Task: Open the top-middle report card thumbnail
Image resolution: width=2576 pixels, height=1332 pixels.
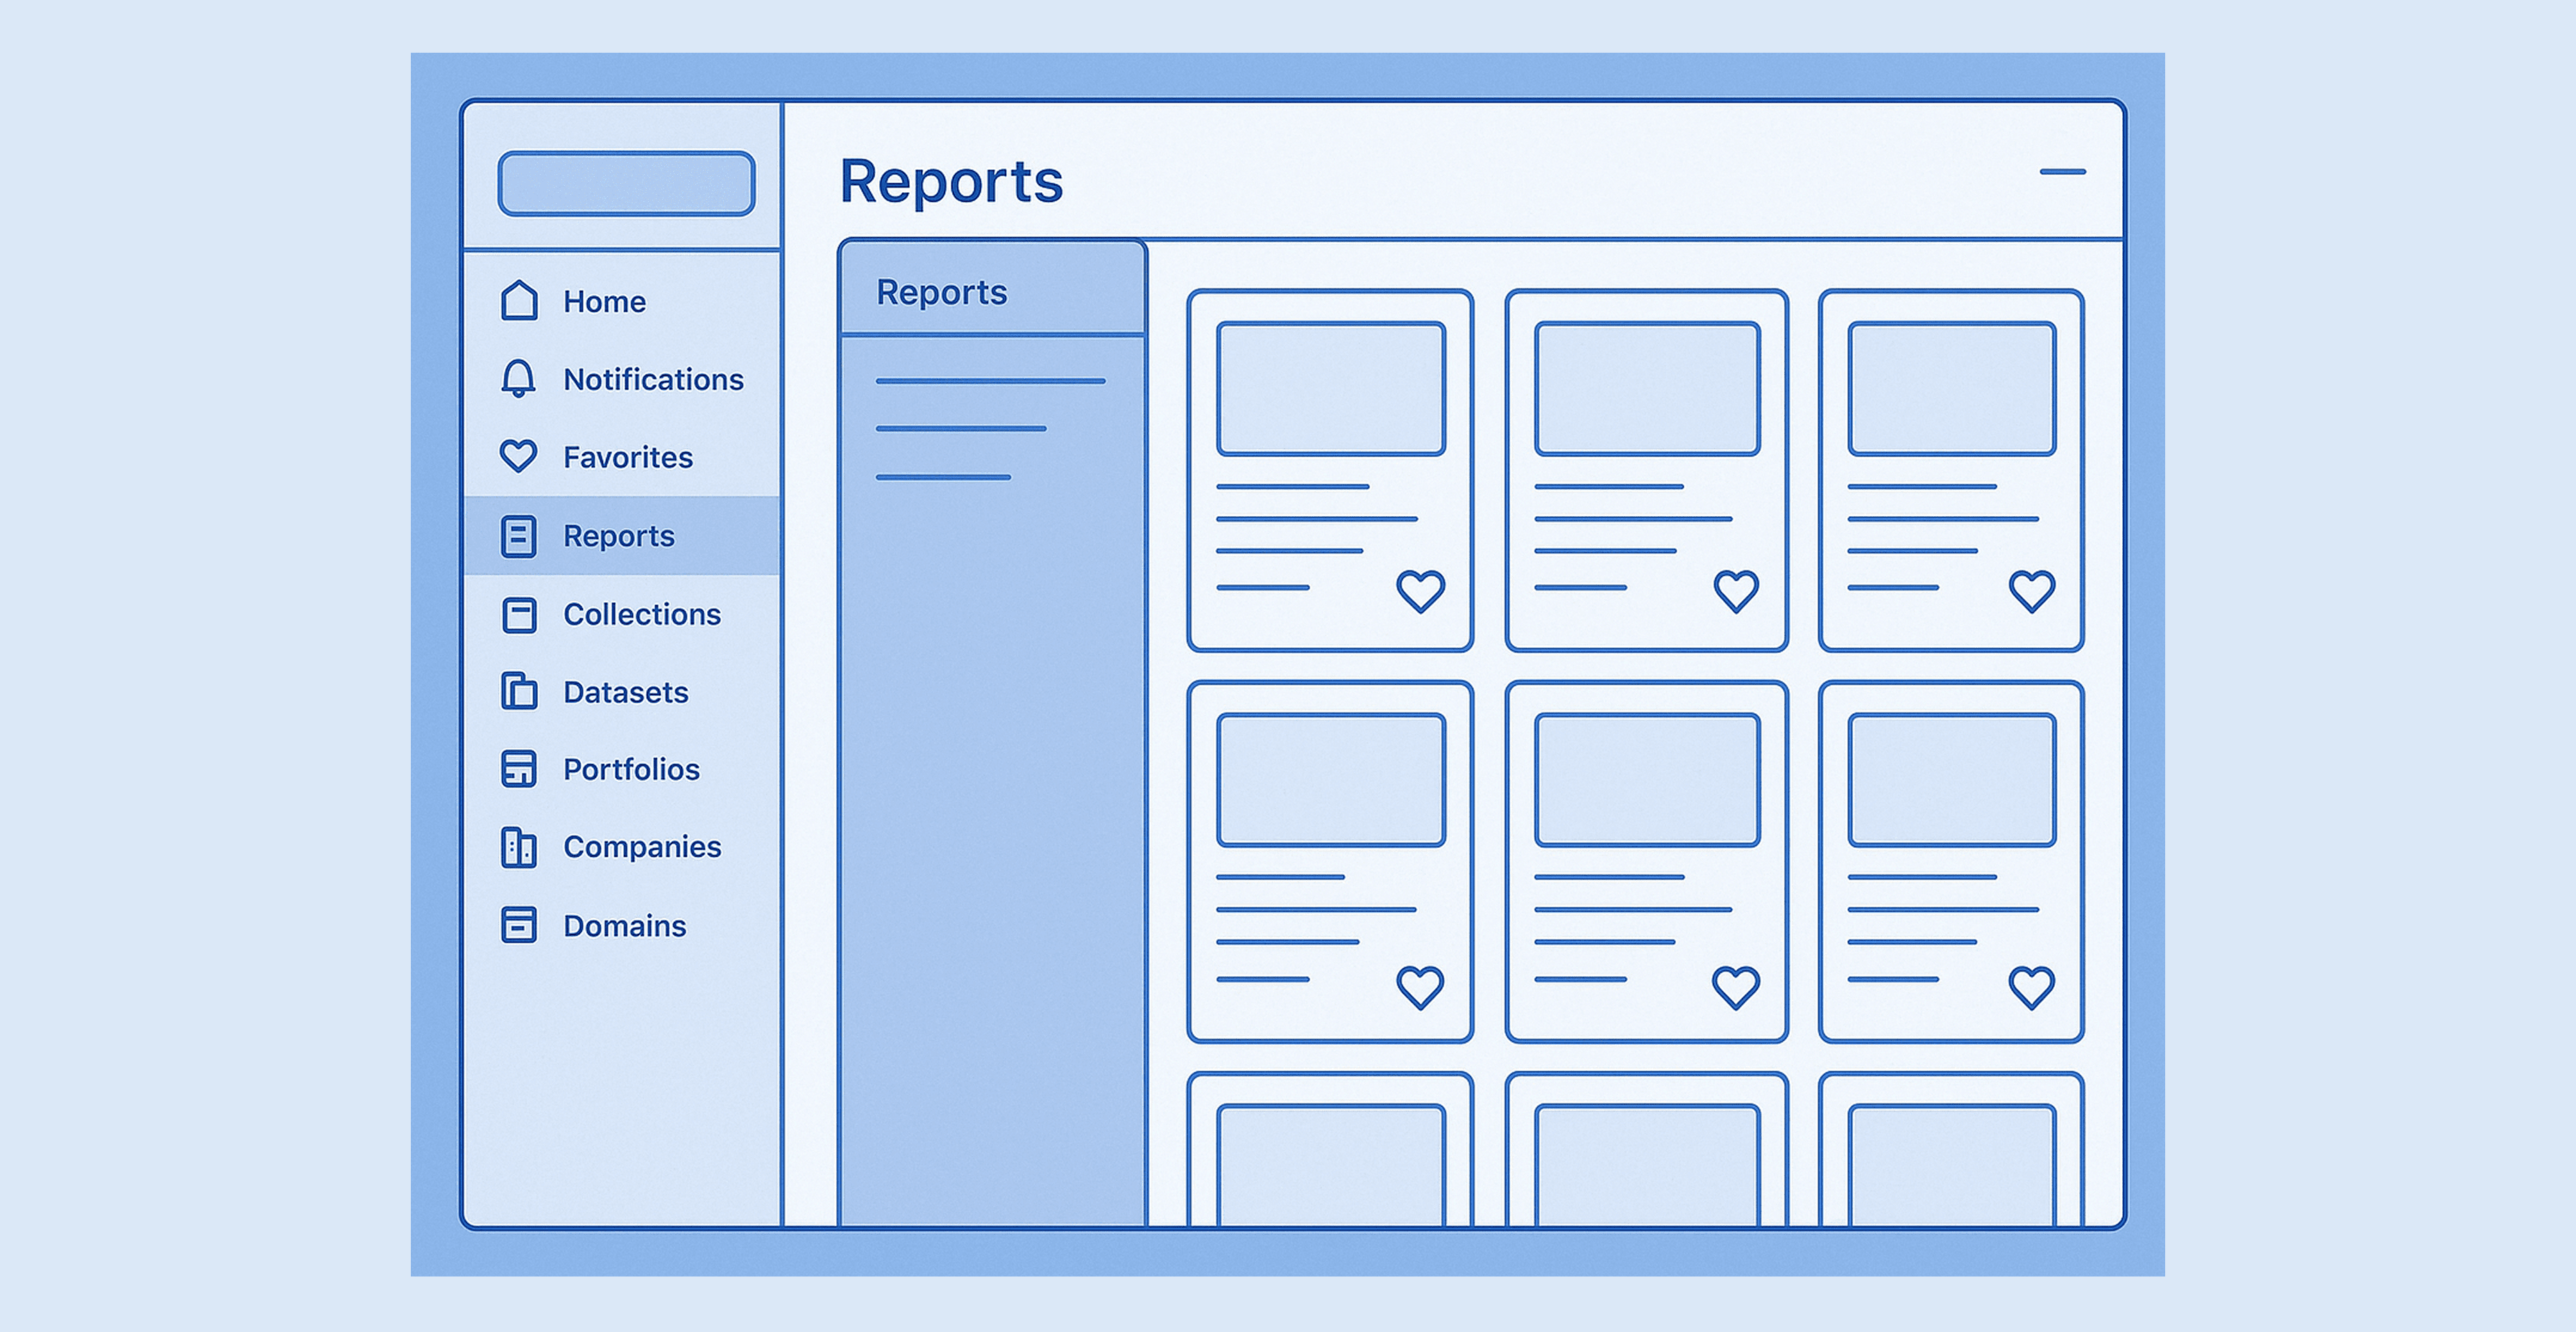Action: [x=1647, y=388]
